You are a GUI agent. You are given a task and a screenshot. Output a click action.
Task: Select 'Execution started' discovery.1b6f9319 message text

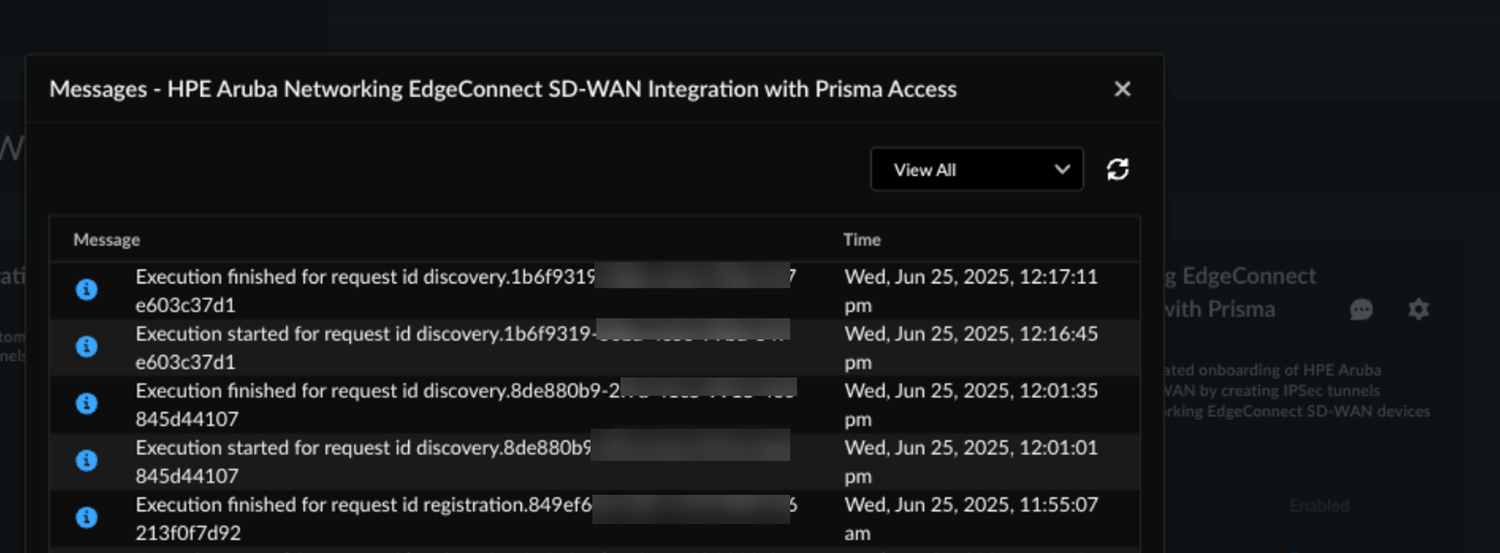(x=365, y=334)
